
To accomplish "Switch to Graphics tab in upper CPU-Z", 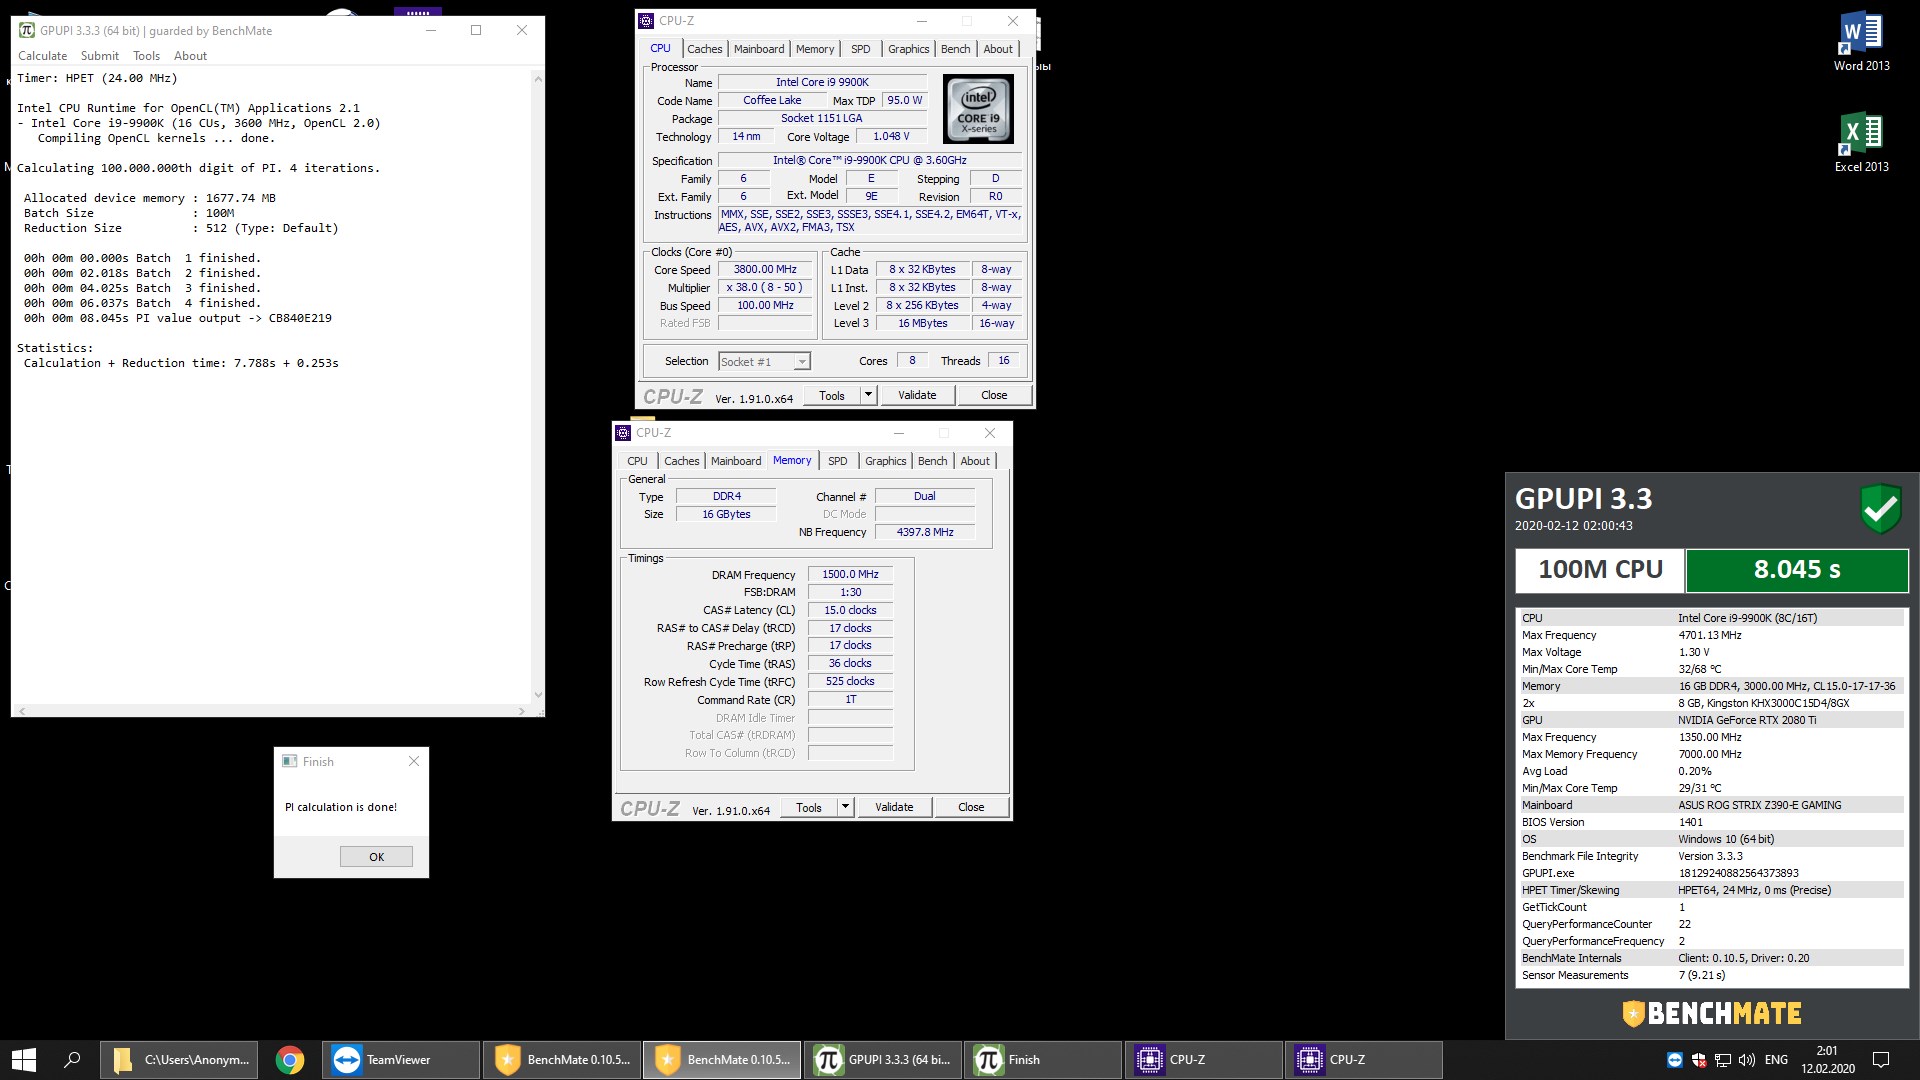I will coord(908,49).
